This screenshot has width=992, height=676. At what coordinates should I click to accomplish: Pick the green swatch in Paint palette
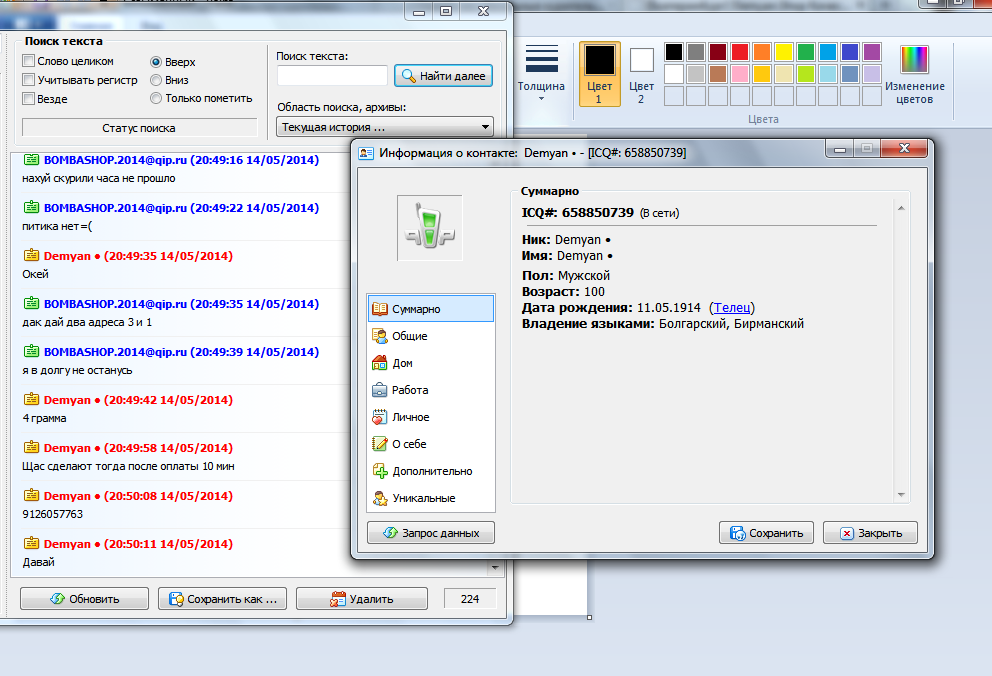[x=806, y=52]
